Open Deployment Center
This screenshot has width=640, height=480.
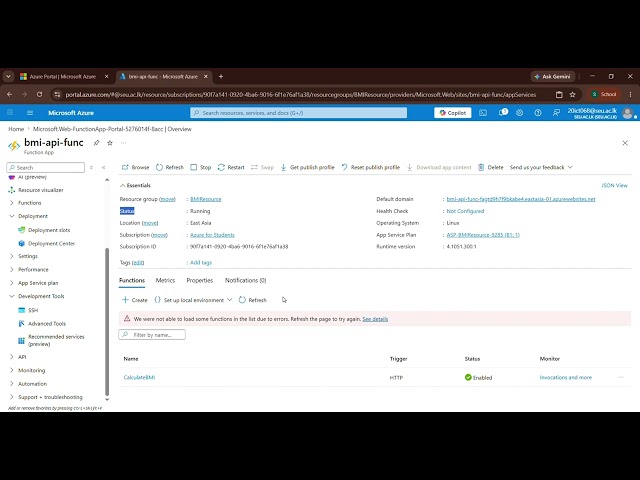[x=47, y=244]
